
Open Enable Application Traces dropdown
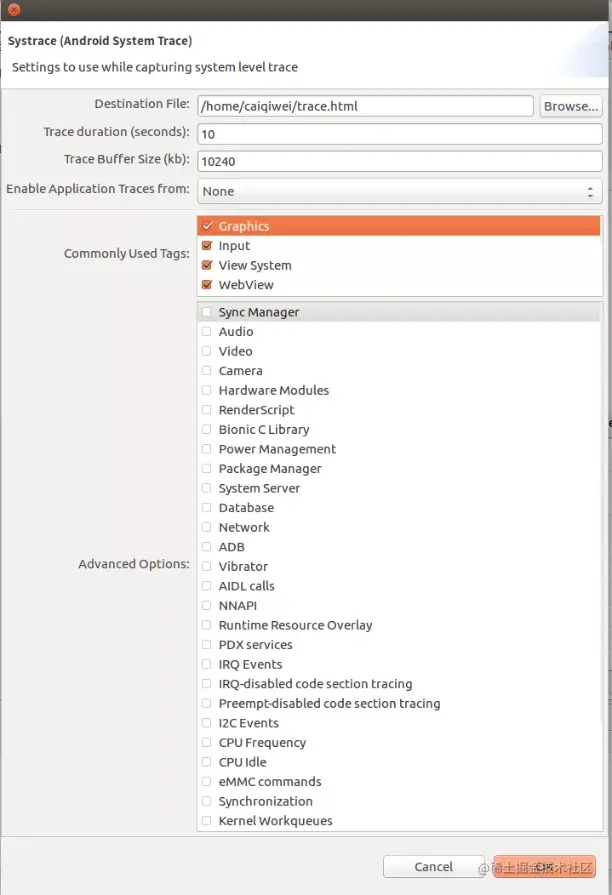click(400, 191)
